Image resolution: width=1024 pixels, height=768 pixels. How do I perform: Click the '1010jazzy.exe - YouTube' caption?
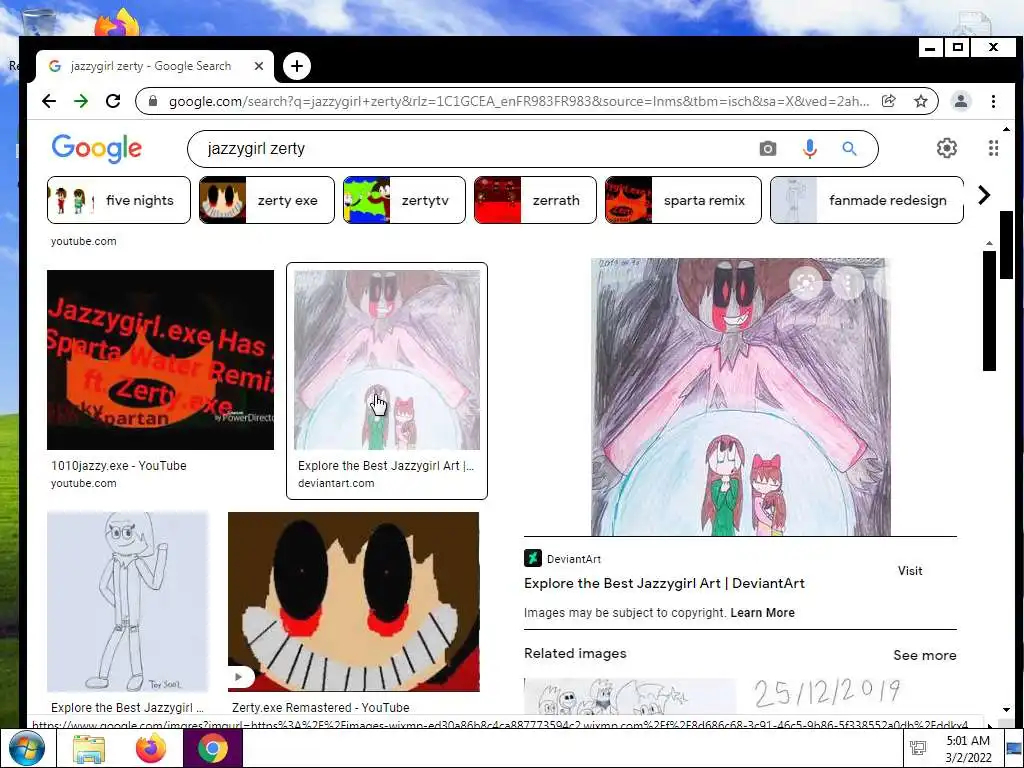point(119,466)
